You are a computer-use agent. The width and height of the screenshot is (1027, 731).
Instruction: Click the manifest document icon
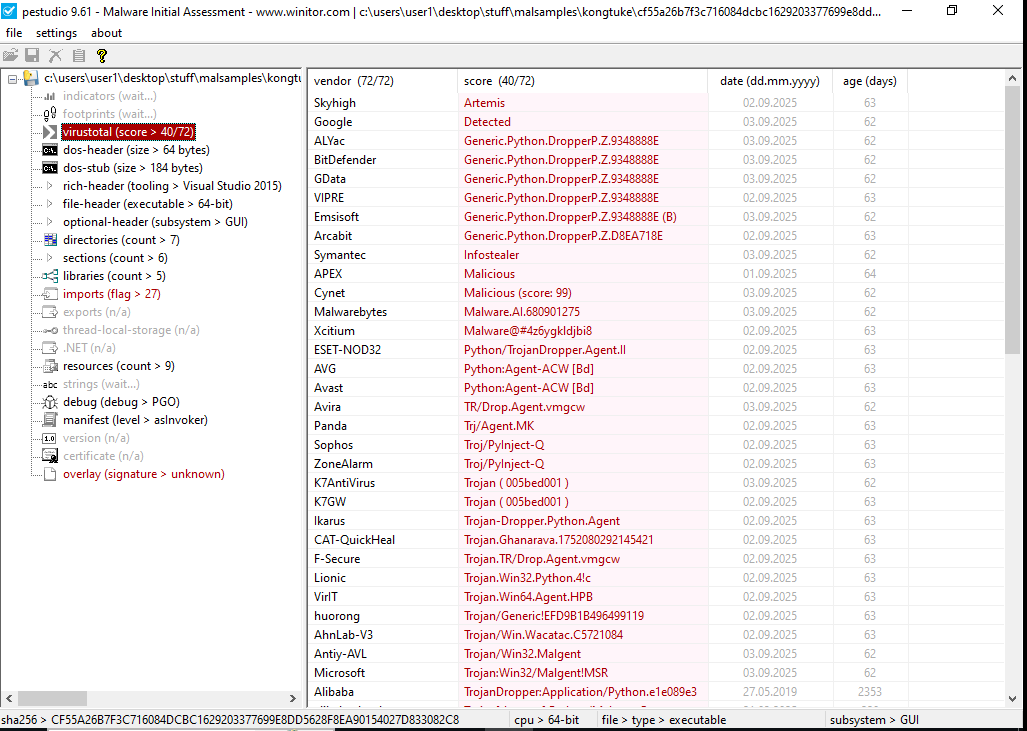tap(50, 420)
